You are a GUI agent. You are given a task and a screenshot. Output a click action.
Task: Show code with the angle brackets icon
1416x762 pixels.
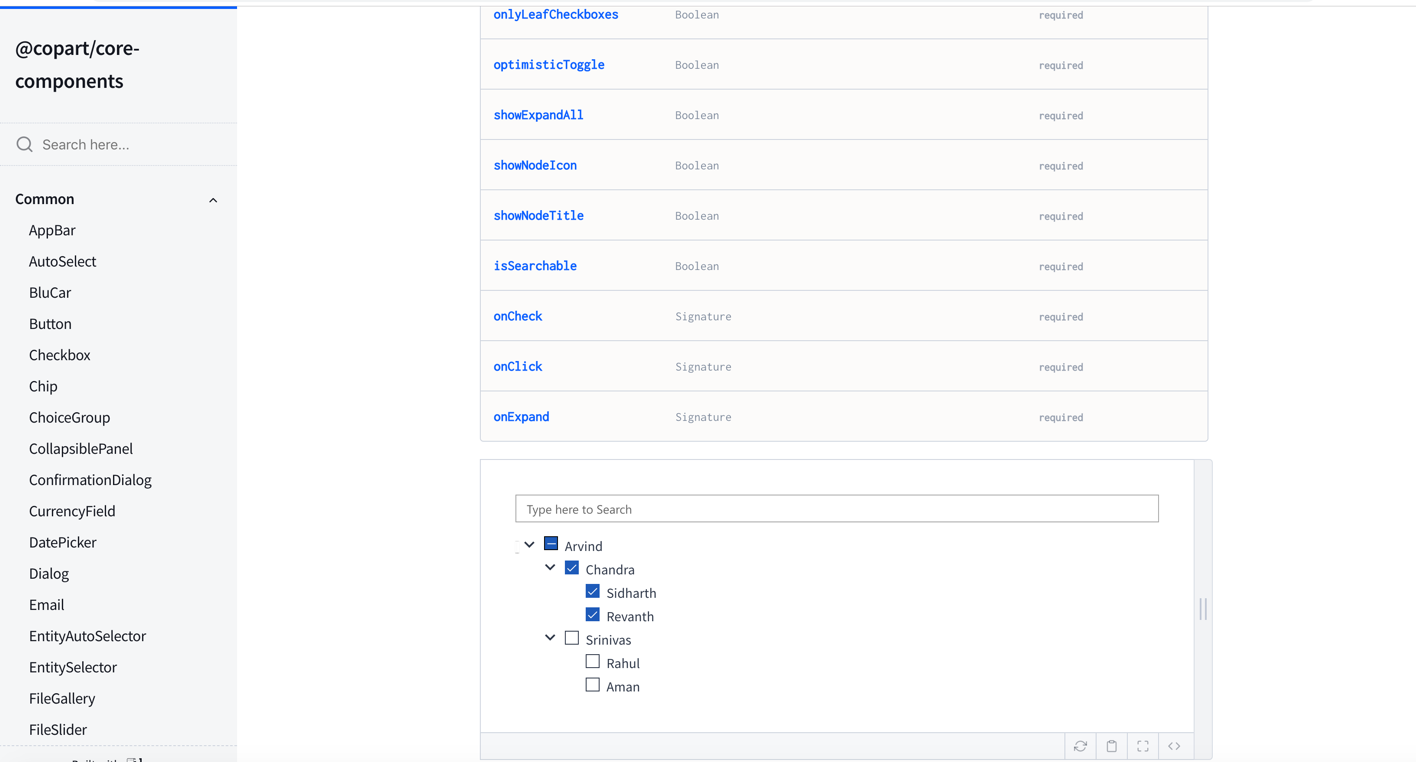(x=1174, y=746)
